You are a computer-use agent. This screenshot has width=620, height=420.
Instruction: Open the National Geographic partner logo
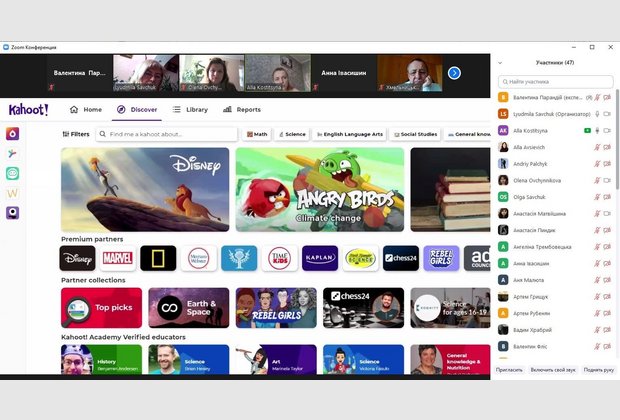tap(158, 258)
